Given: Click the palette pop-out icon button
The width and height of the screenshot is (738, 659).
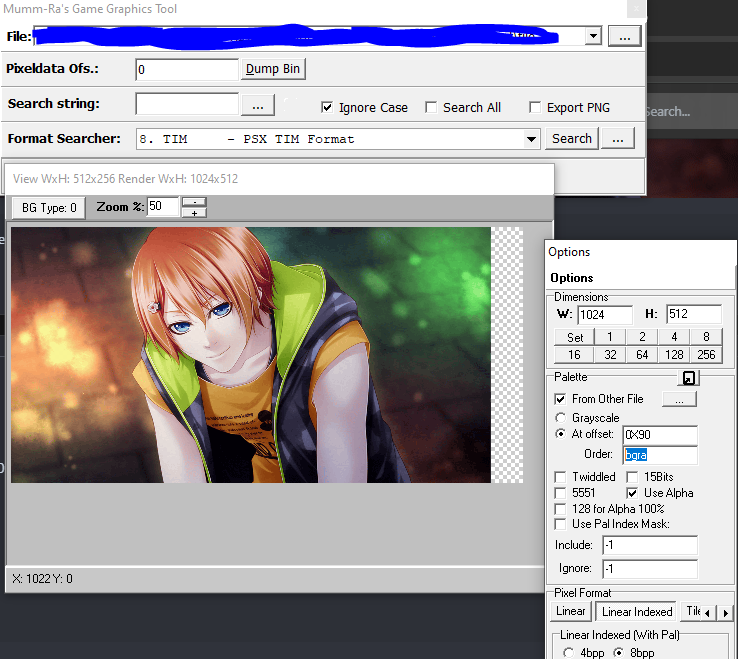Looking at the screenshot, I should (689, 377).
